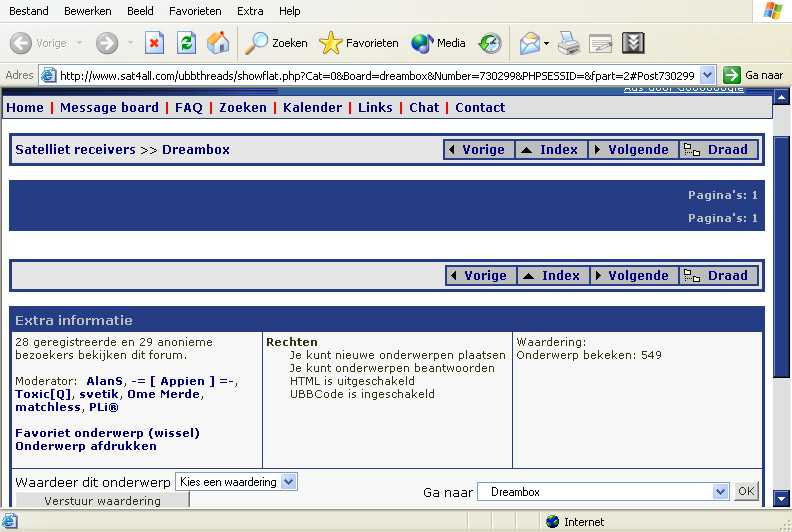792x532 pixels.
Task: Click the Back (Vorige) arrow icon
Action: click(x=20, y=43)
